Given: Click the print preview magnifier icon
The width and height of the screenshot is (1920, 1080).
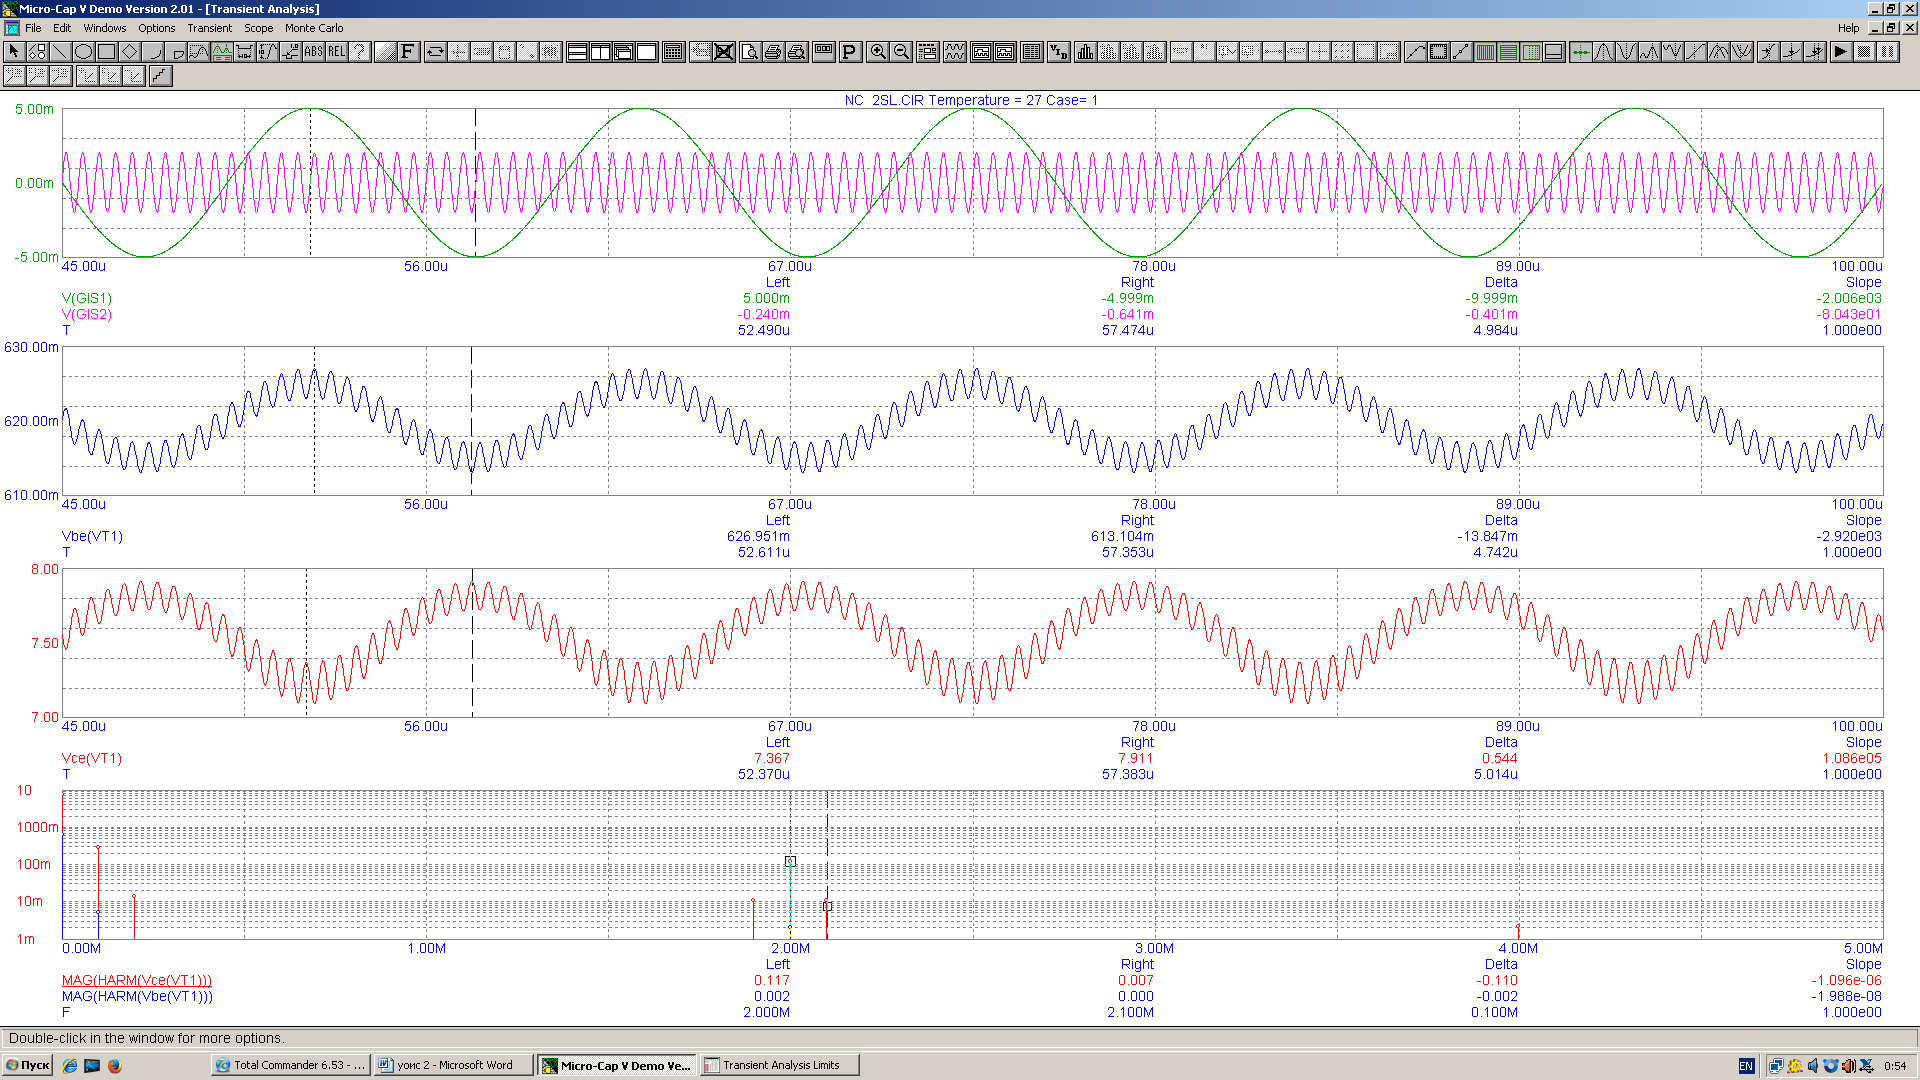Looking at the screenshot, I should tap(750, 52).
